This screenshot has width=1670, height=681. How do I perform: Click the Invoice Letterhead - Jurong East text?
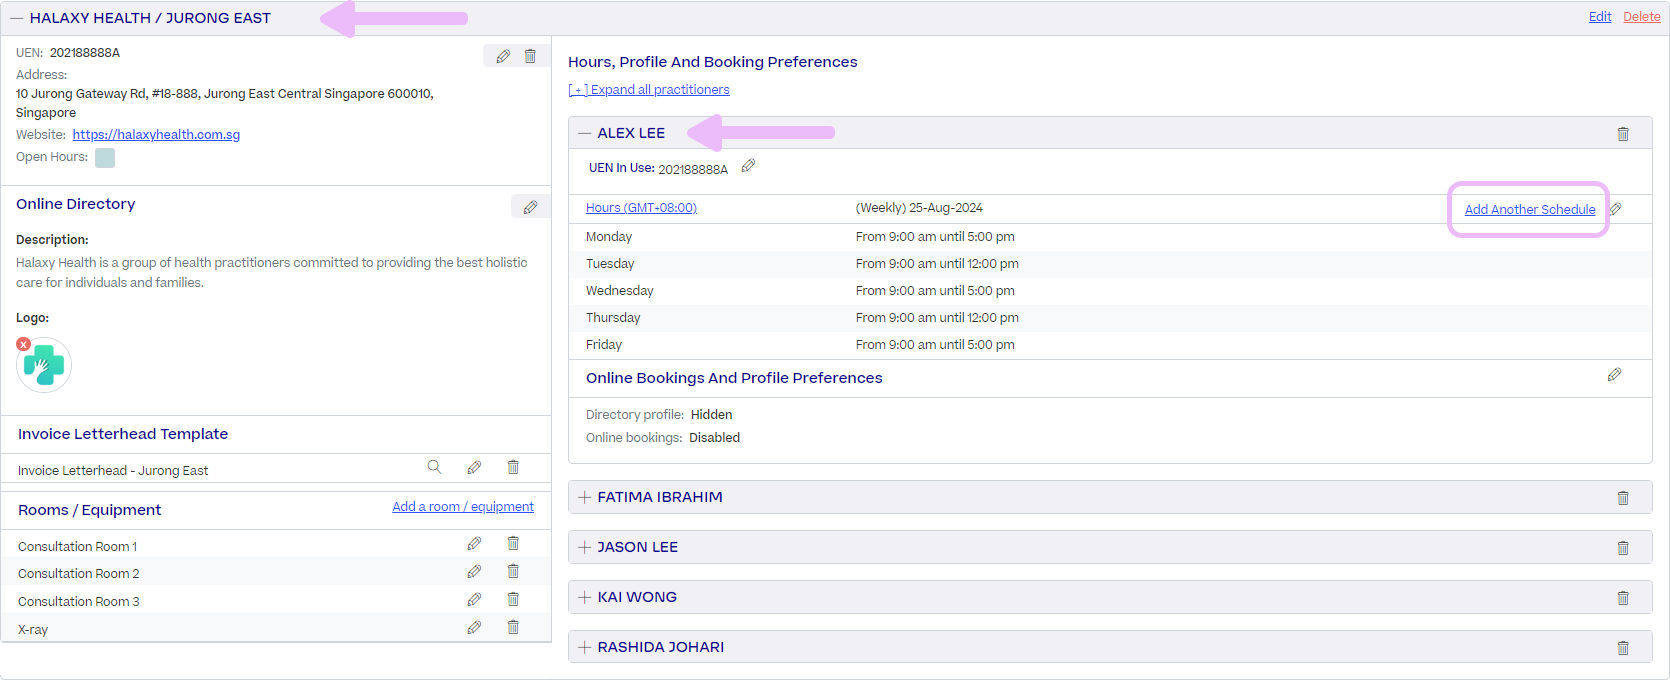113,471
